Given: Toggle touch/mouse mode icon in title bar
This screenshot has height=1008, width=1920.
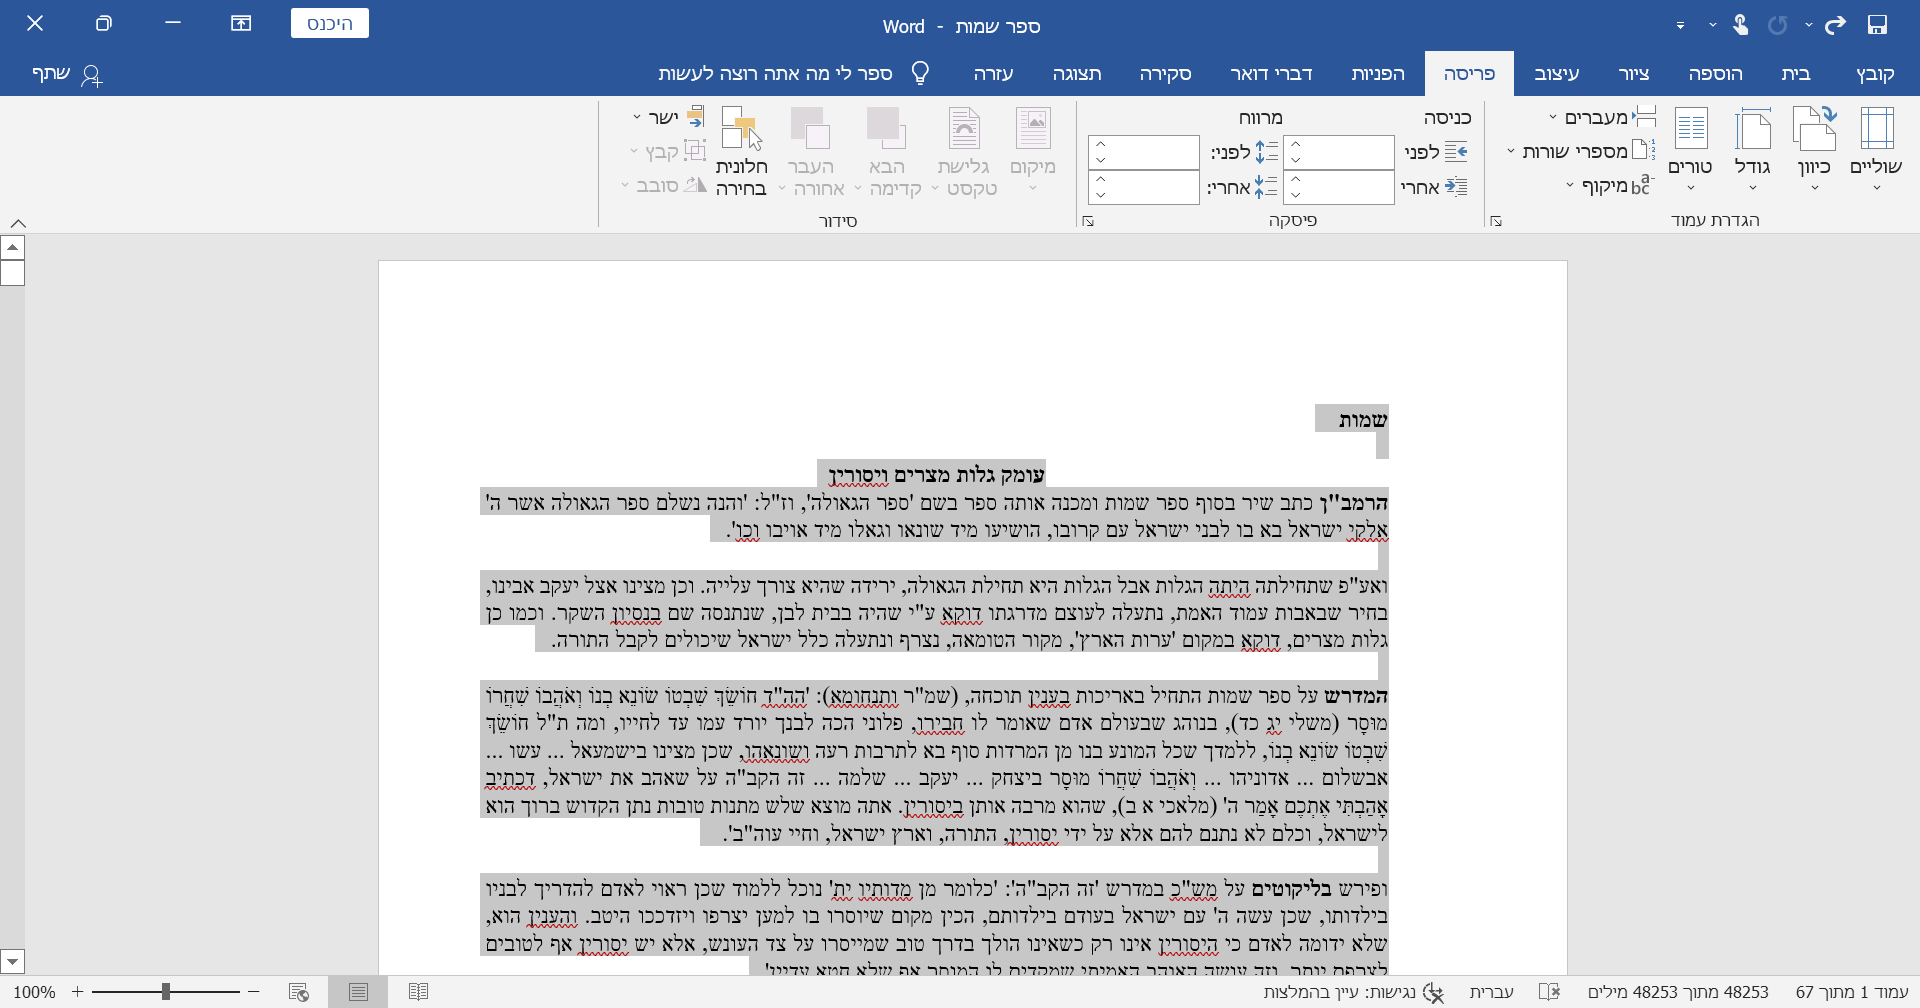Looking at the screenshot, I should coord(1740,25).
